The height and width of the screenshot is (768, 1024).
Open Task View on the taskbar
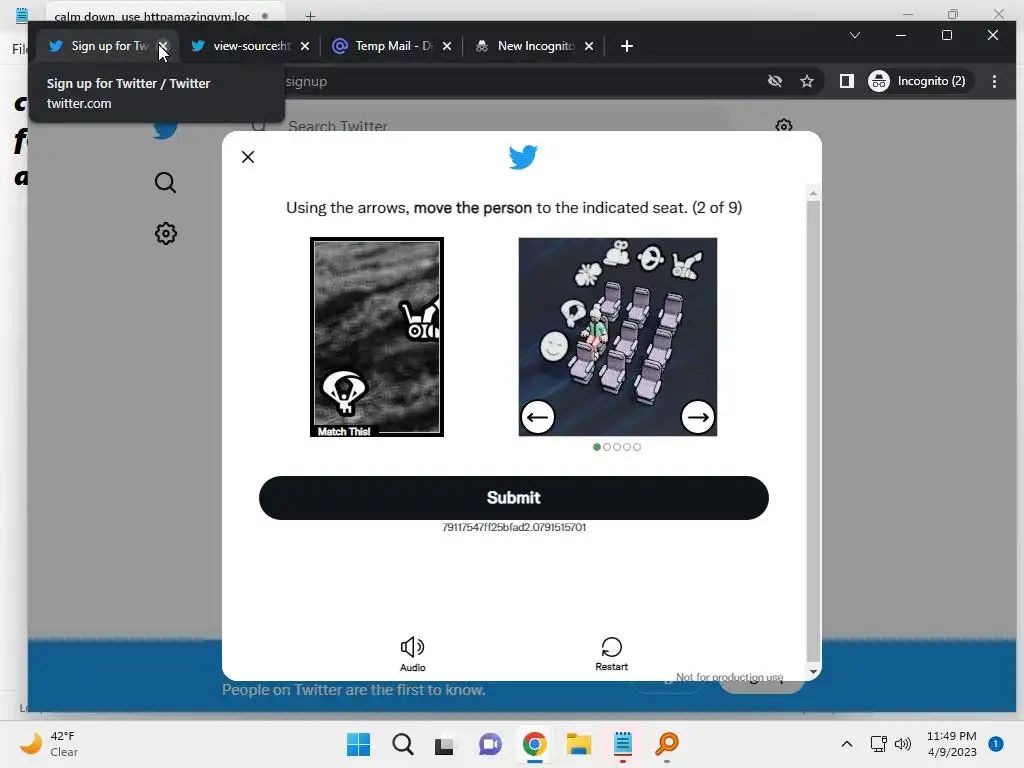[x=444, y=744]
